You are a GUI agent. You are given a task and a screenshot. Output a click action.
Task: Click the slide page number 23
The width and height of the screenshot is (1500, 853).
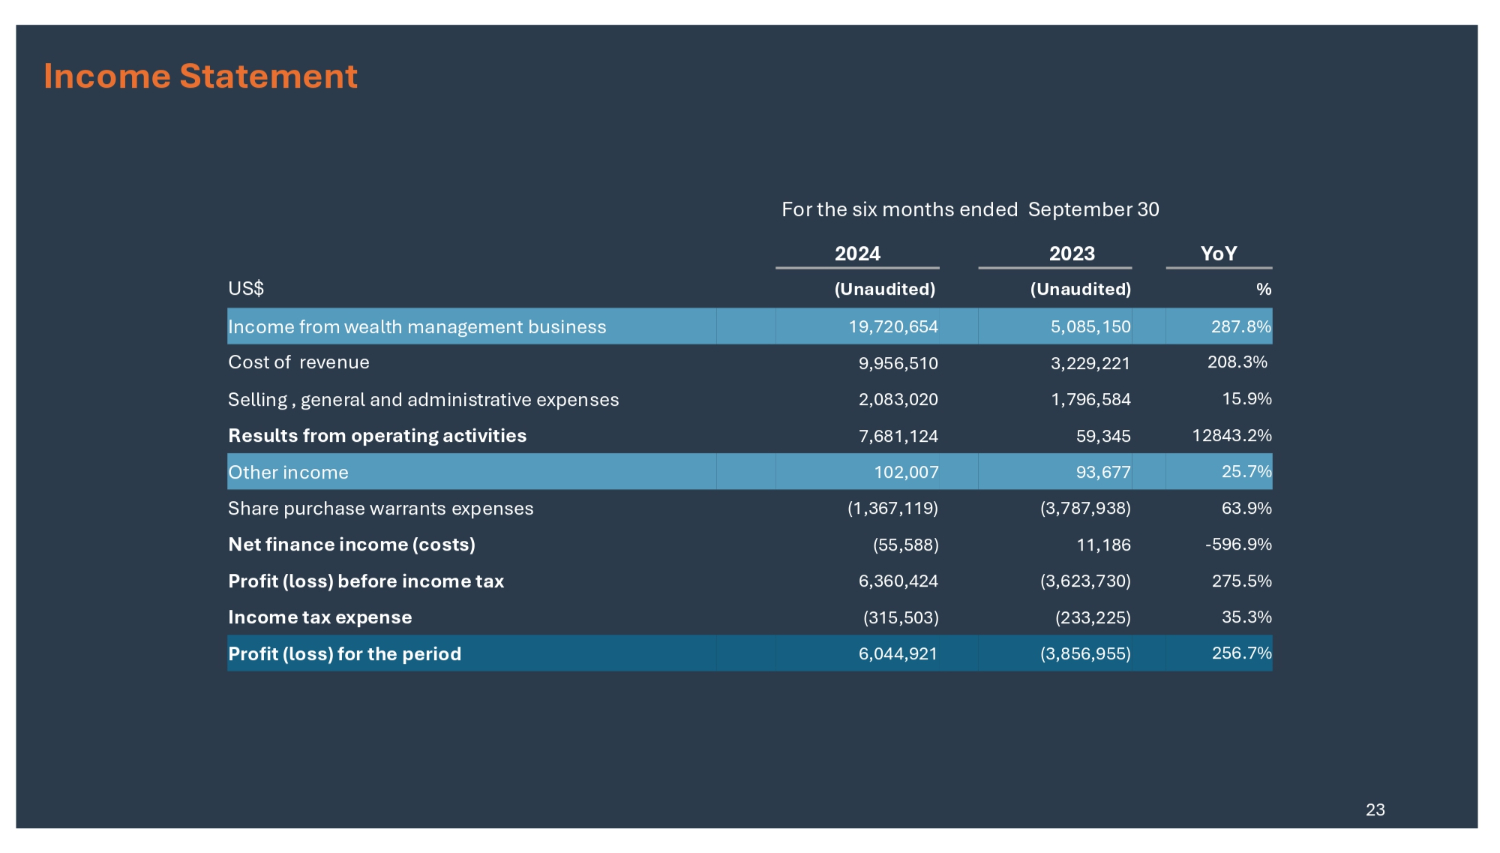click(x=1375, y=810)
